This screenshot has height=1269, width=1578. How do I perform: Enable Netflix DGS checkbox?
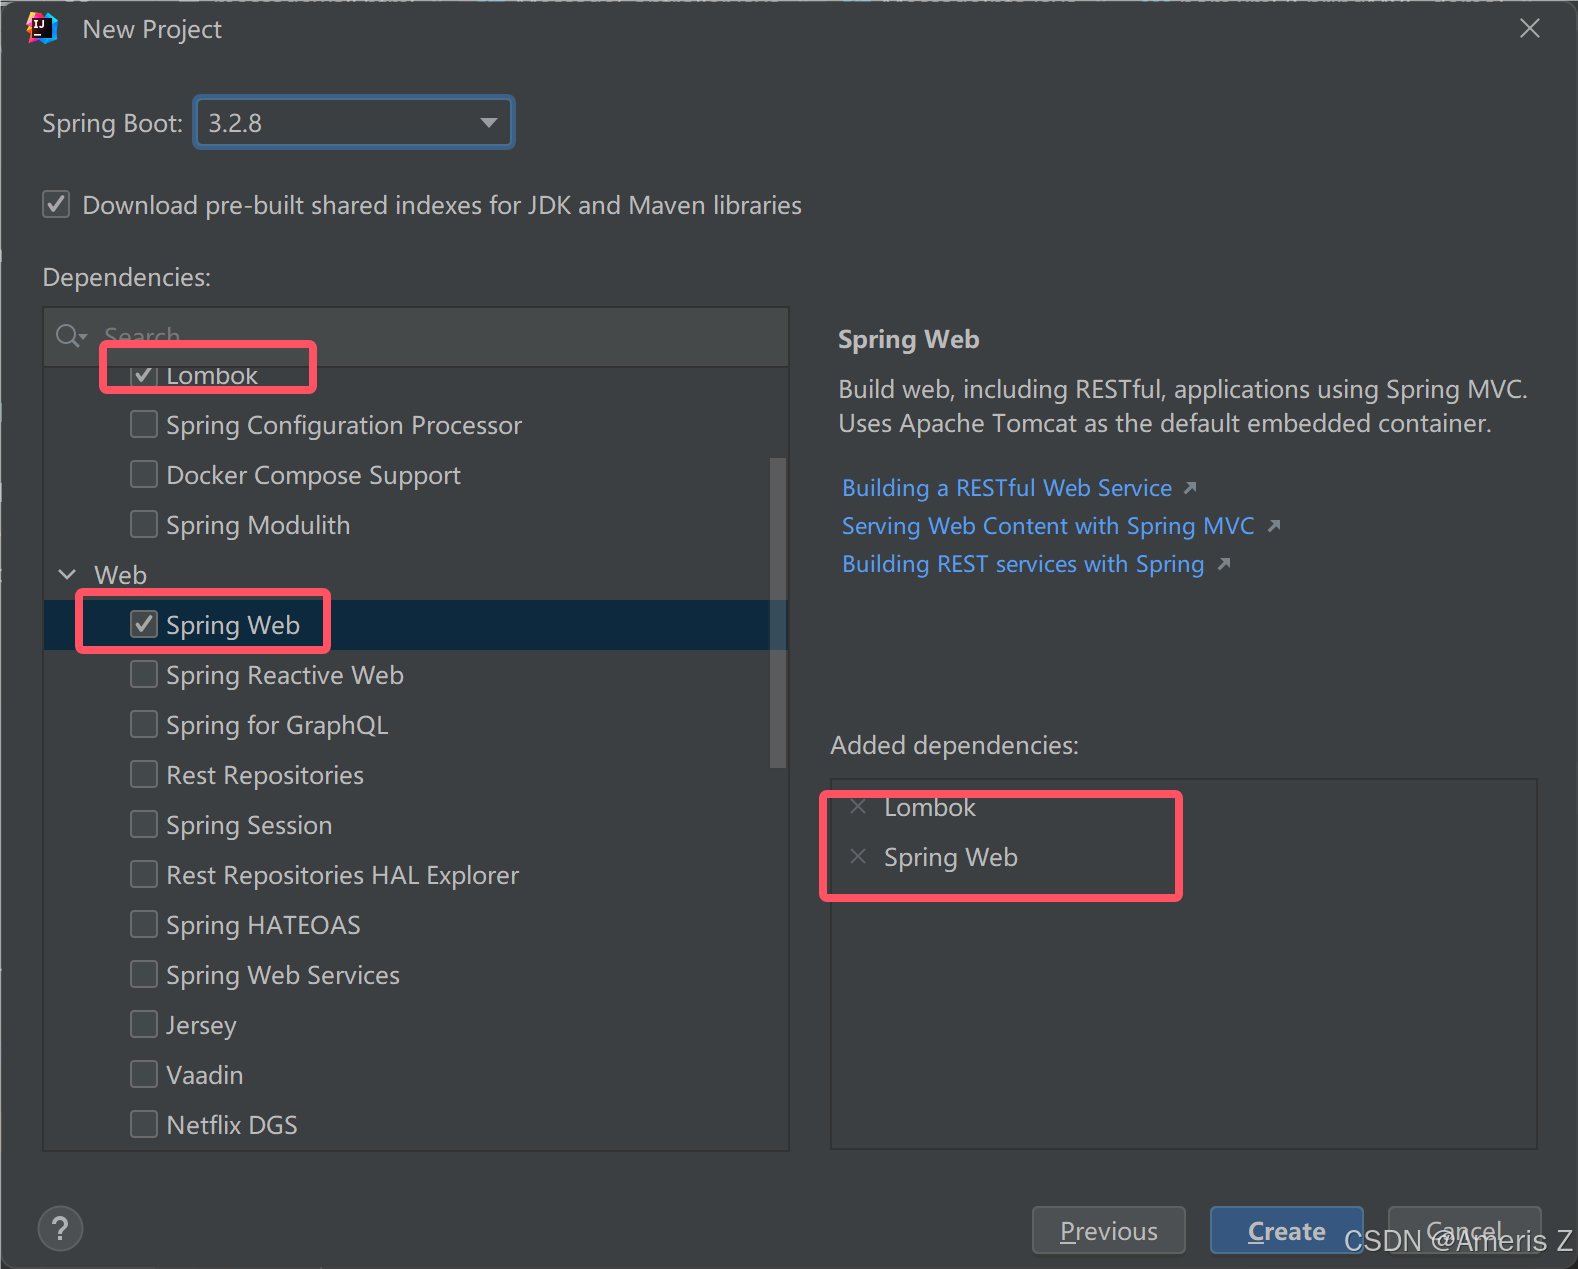144,1124
